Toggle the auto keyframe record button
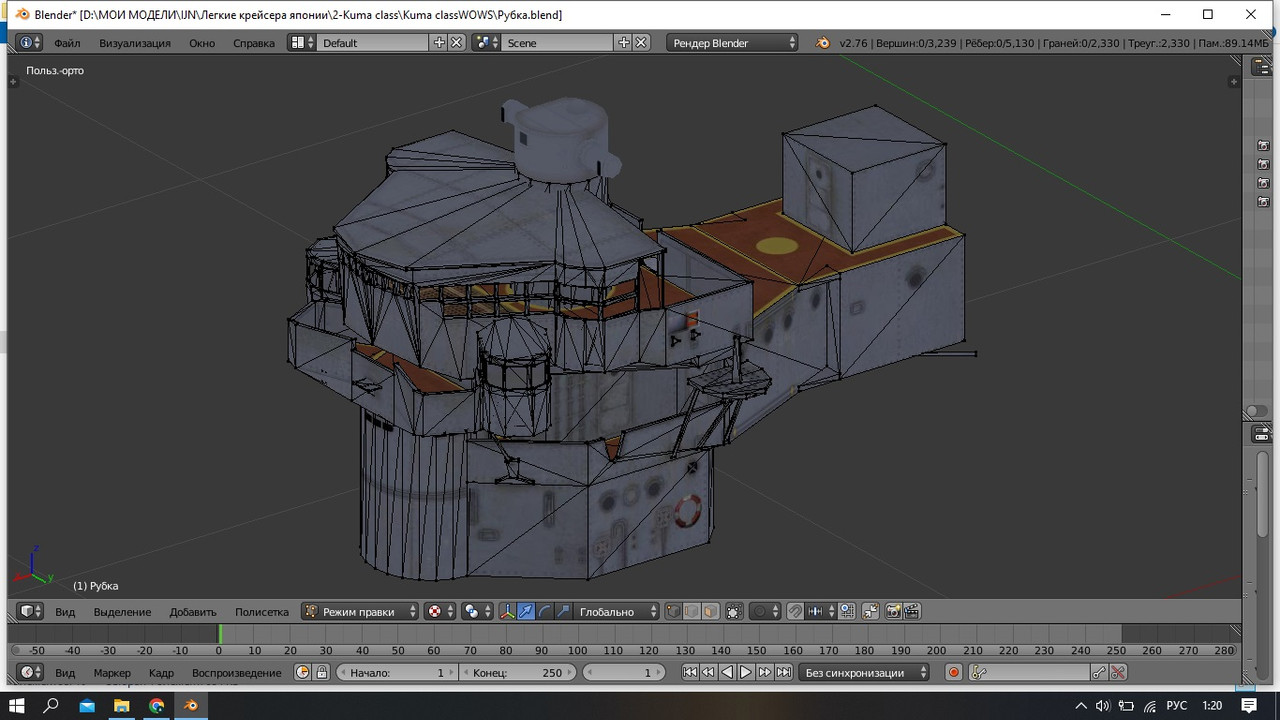The height and width of the screenshot is (720, 1280). [x=954, y=673]
